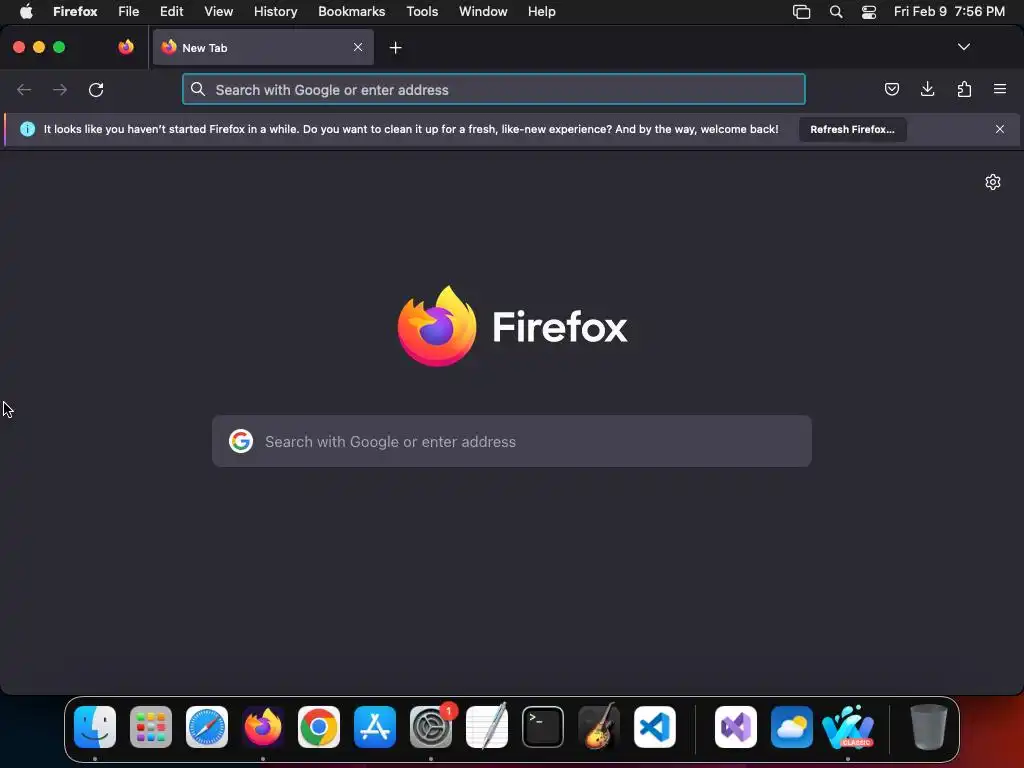Image resolution: width=1024 pixels, height=768 pixels.
Task: Open the Help menu
Action: coord(541,12)
